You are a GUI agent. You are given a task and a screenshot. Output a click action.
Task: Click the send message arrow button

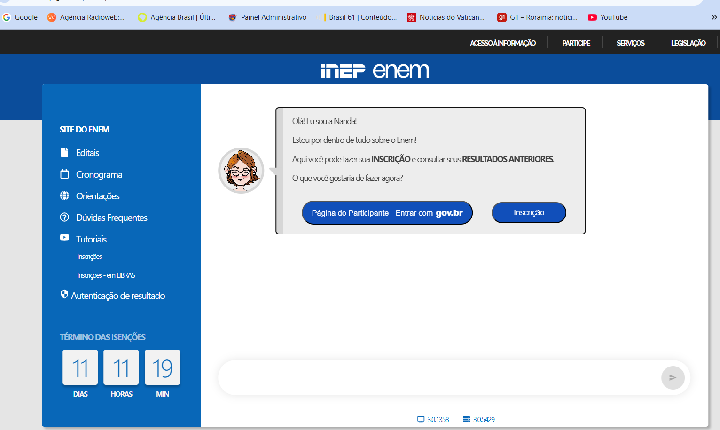tap(673, 378)
